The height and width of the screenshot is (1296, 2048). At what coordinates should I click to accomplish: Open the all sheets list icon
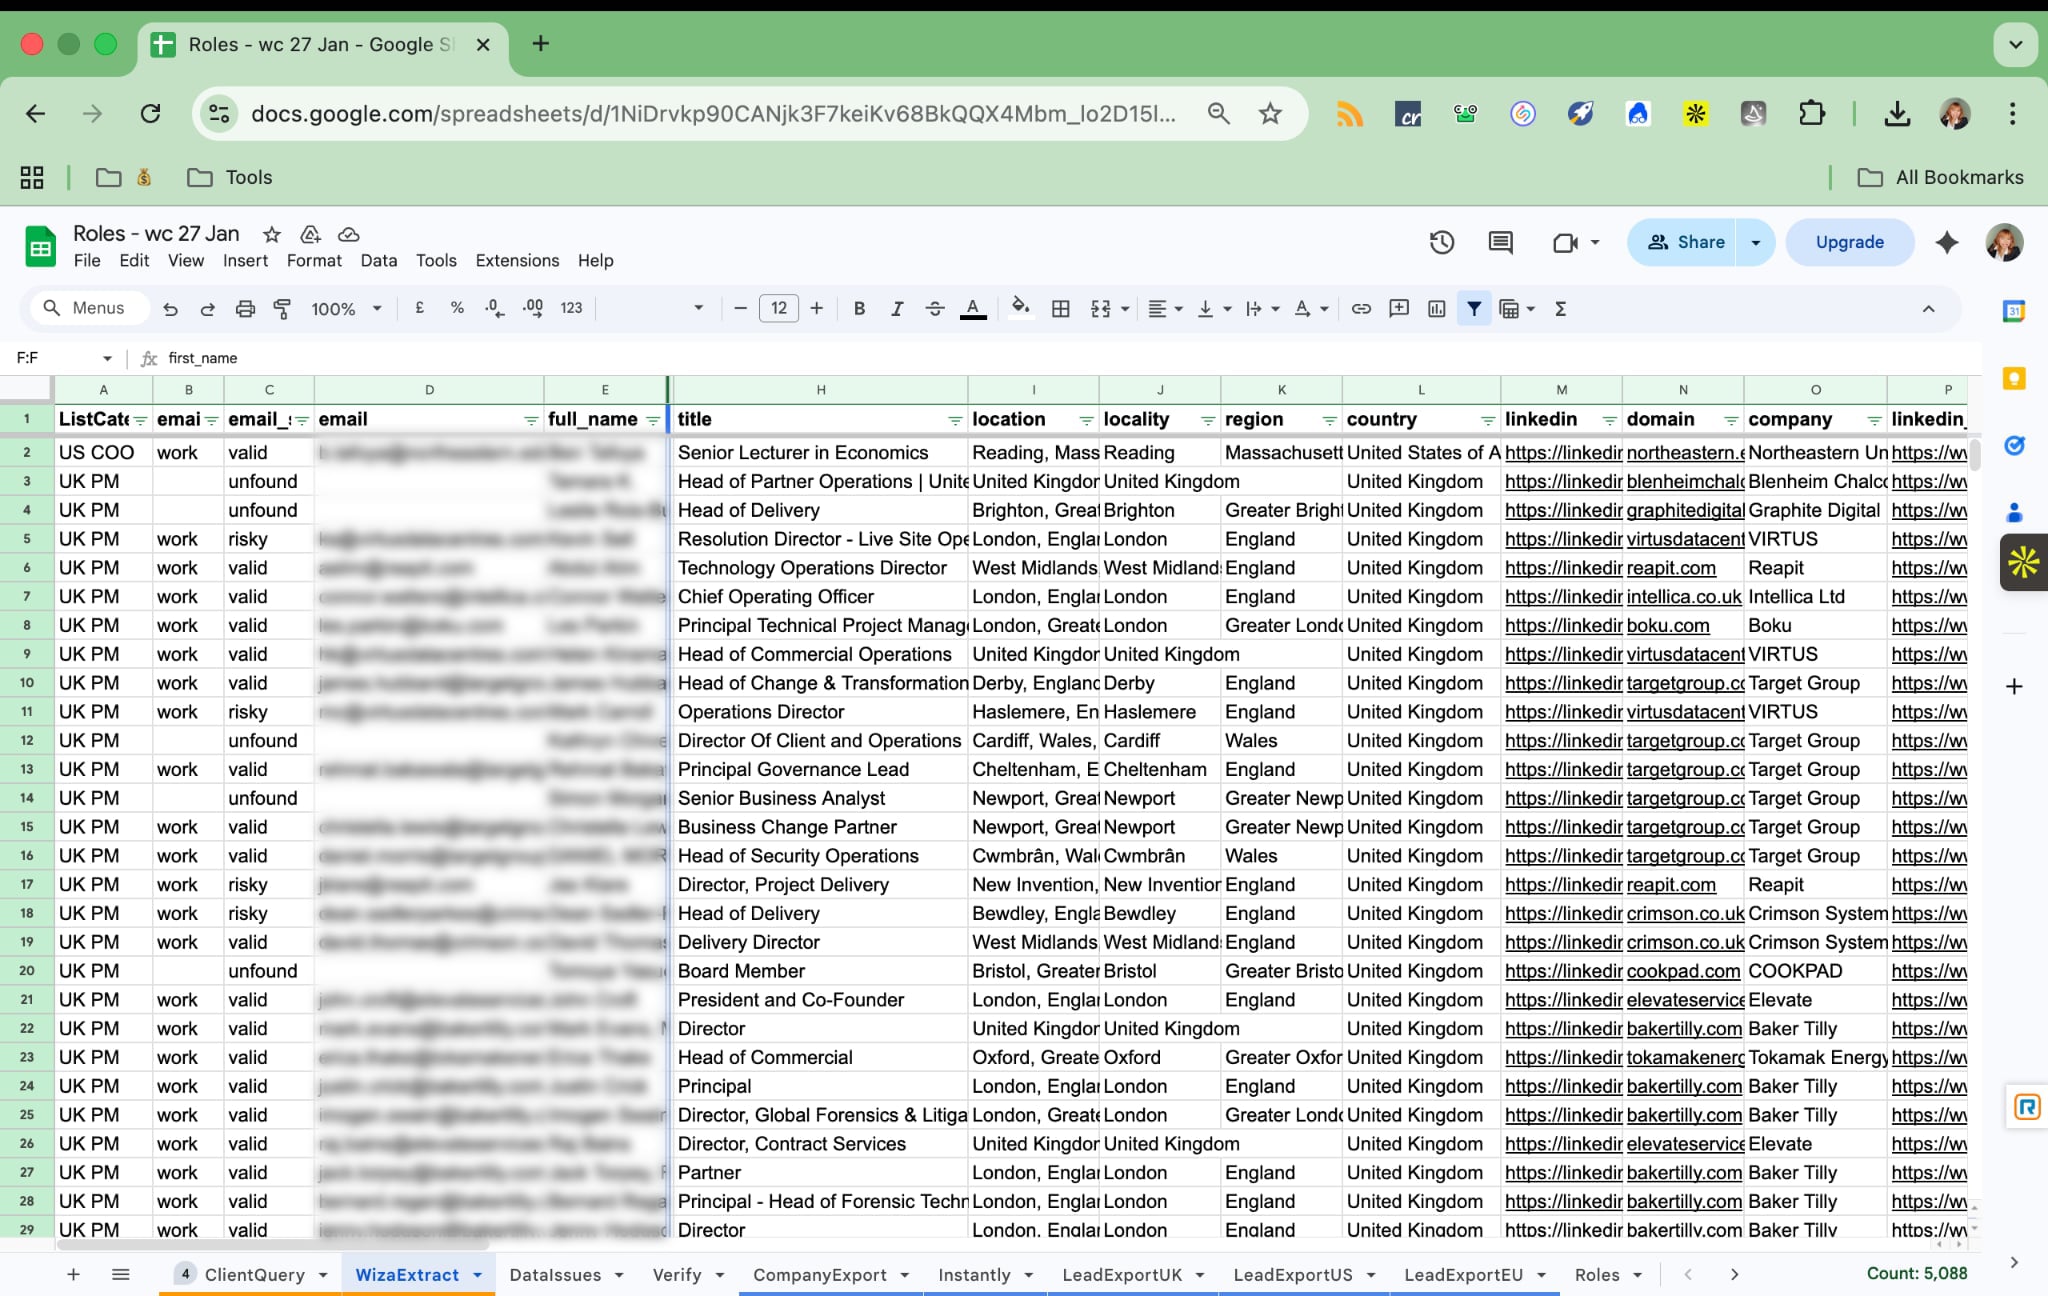click(121, 1274)
